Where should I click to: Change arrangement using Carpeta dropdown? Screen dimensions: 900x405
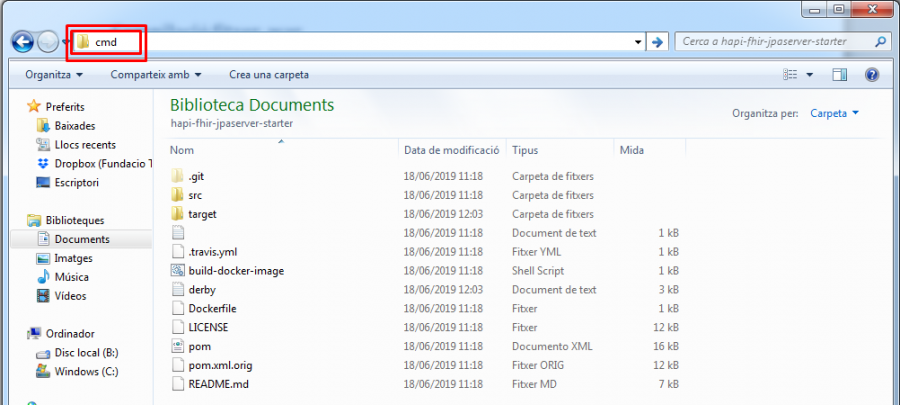pyautogui.click(x=834, y=113)
